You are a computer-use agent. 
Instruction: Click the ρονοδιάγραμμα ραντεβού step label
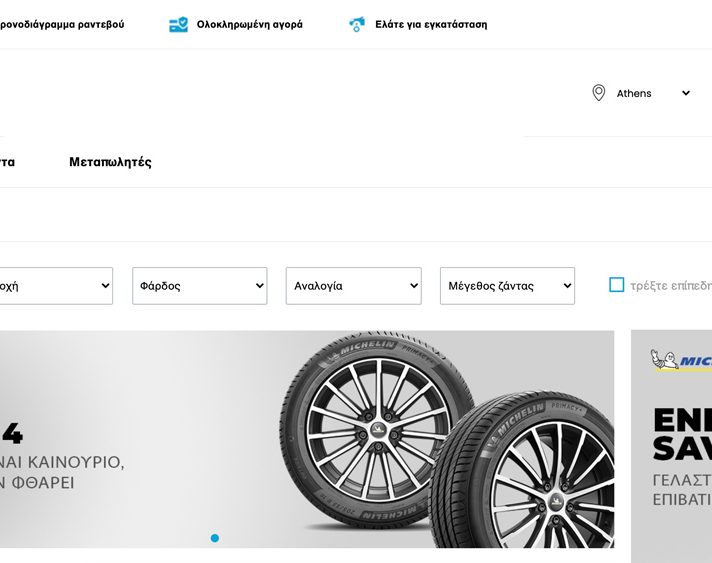tap(62, 25)
